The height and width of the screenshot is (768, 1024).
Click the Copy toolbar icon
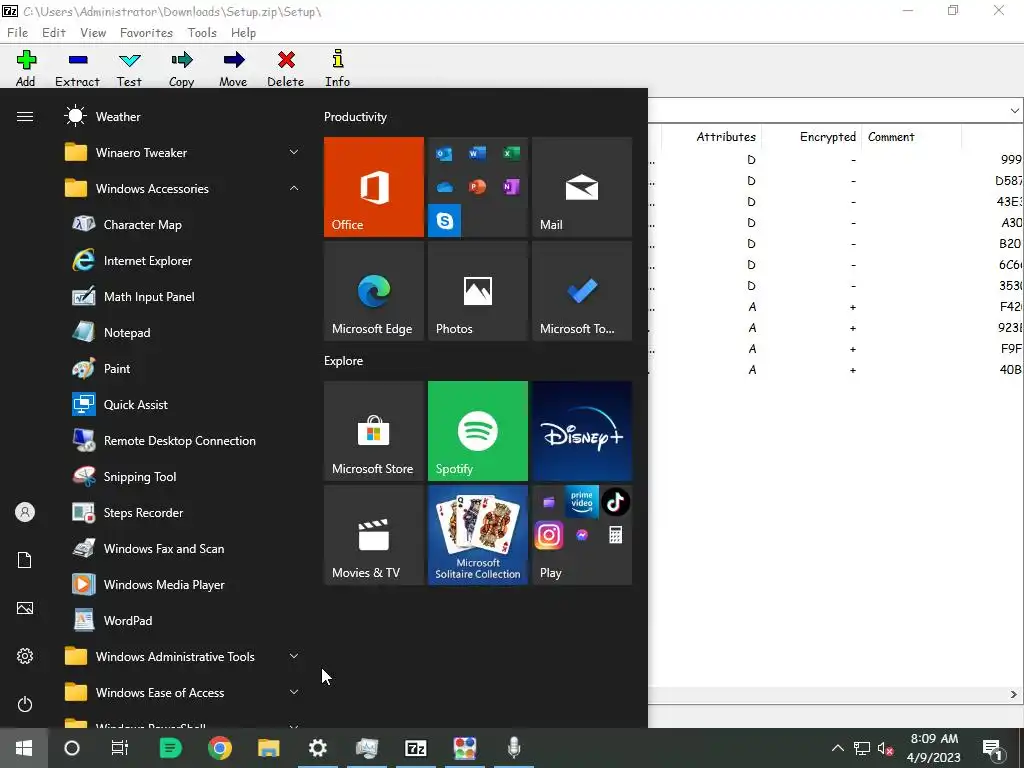182,68
